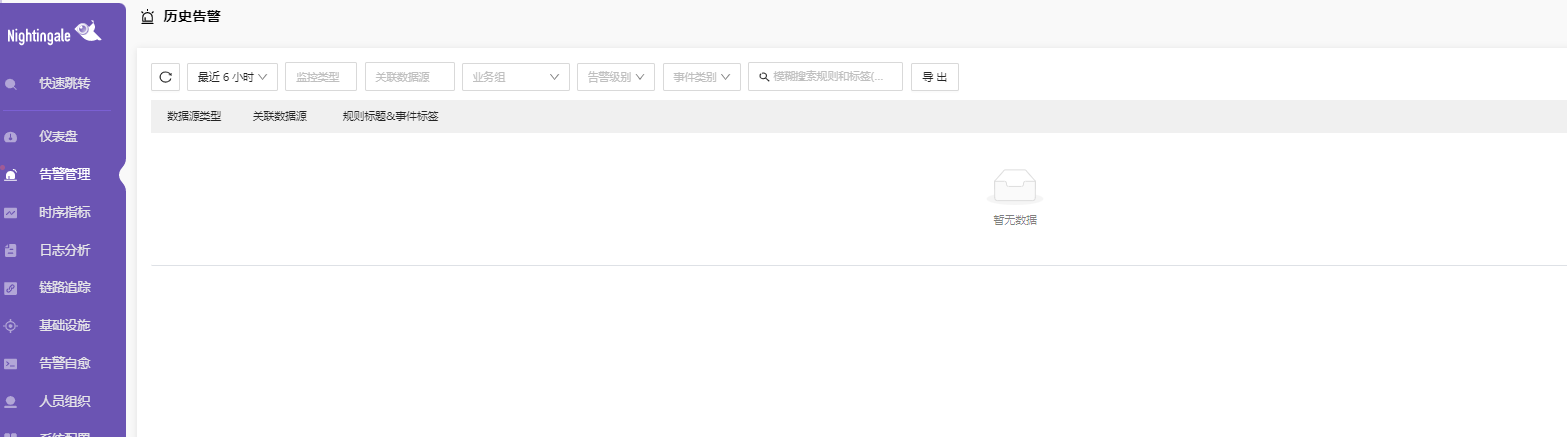Screen dimensions: 1567x437
Task: Click the 暂无数据 empty text
Action: pyautogui.click(x=1015, y=220)
